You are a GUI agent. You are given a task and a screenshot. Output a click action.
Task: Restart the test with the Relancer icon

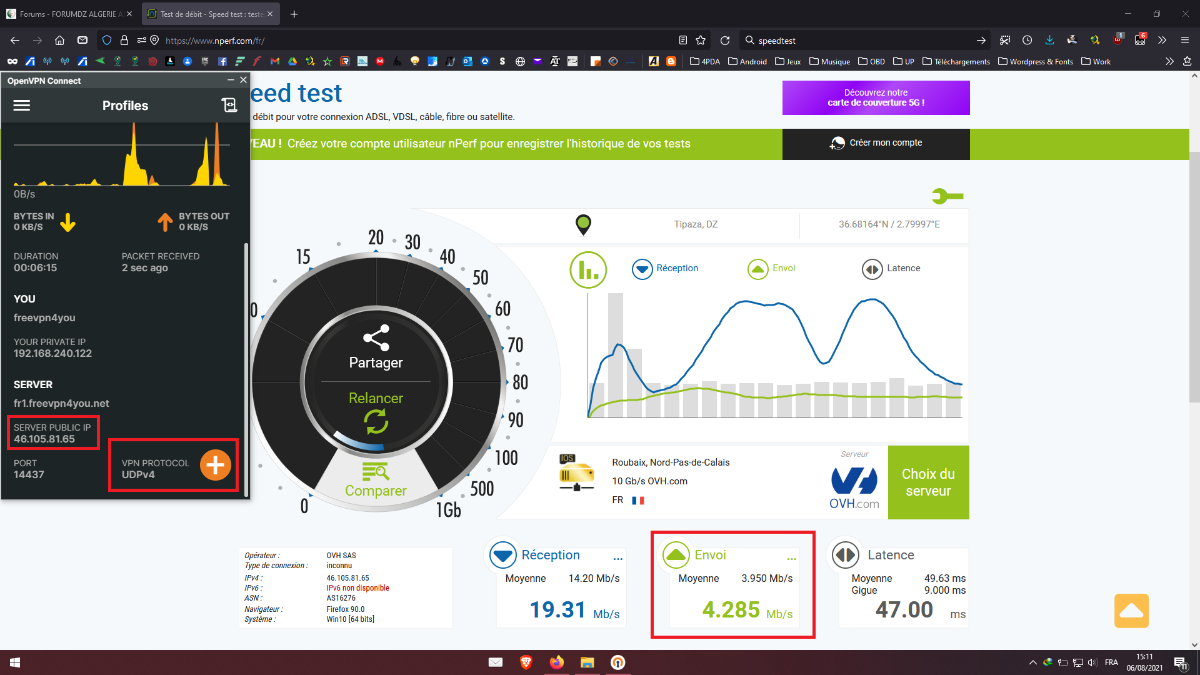pyautogui.click(x=376, y=422)
